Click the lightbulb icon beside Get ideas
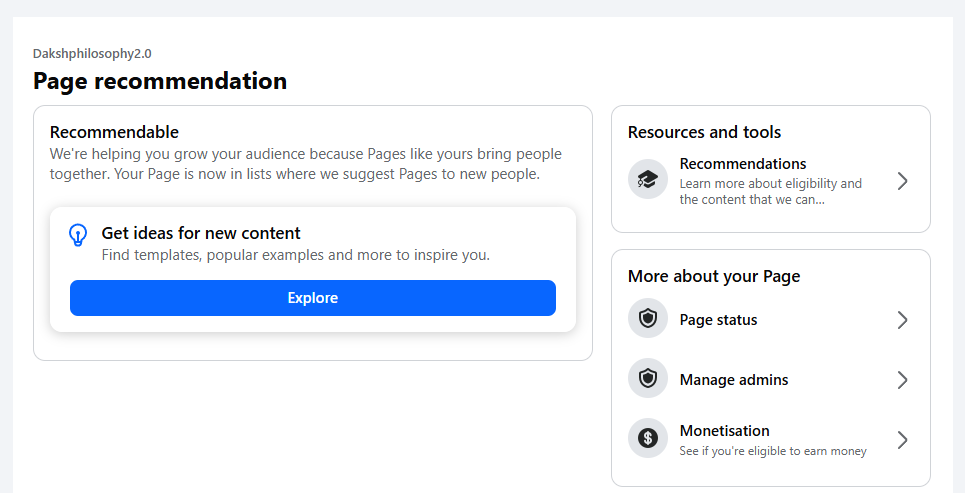The image size is (965, 493). coord(78,235)
